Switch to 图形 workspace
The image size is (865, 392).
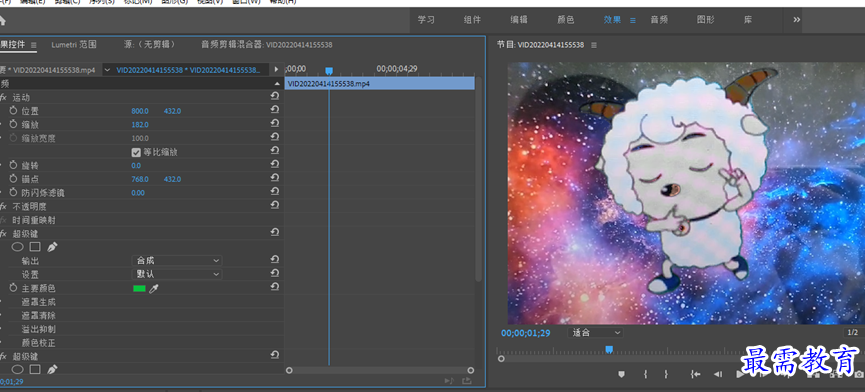coord(706,20)
